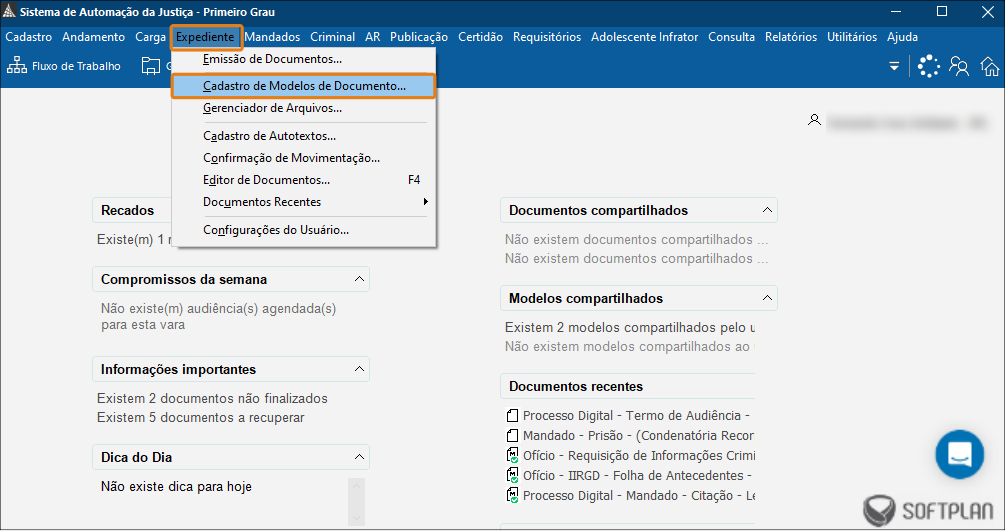Click 'Existem 2 documentos não finalizados' link
1005x531 pixels.
tap(212, 398)
